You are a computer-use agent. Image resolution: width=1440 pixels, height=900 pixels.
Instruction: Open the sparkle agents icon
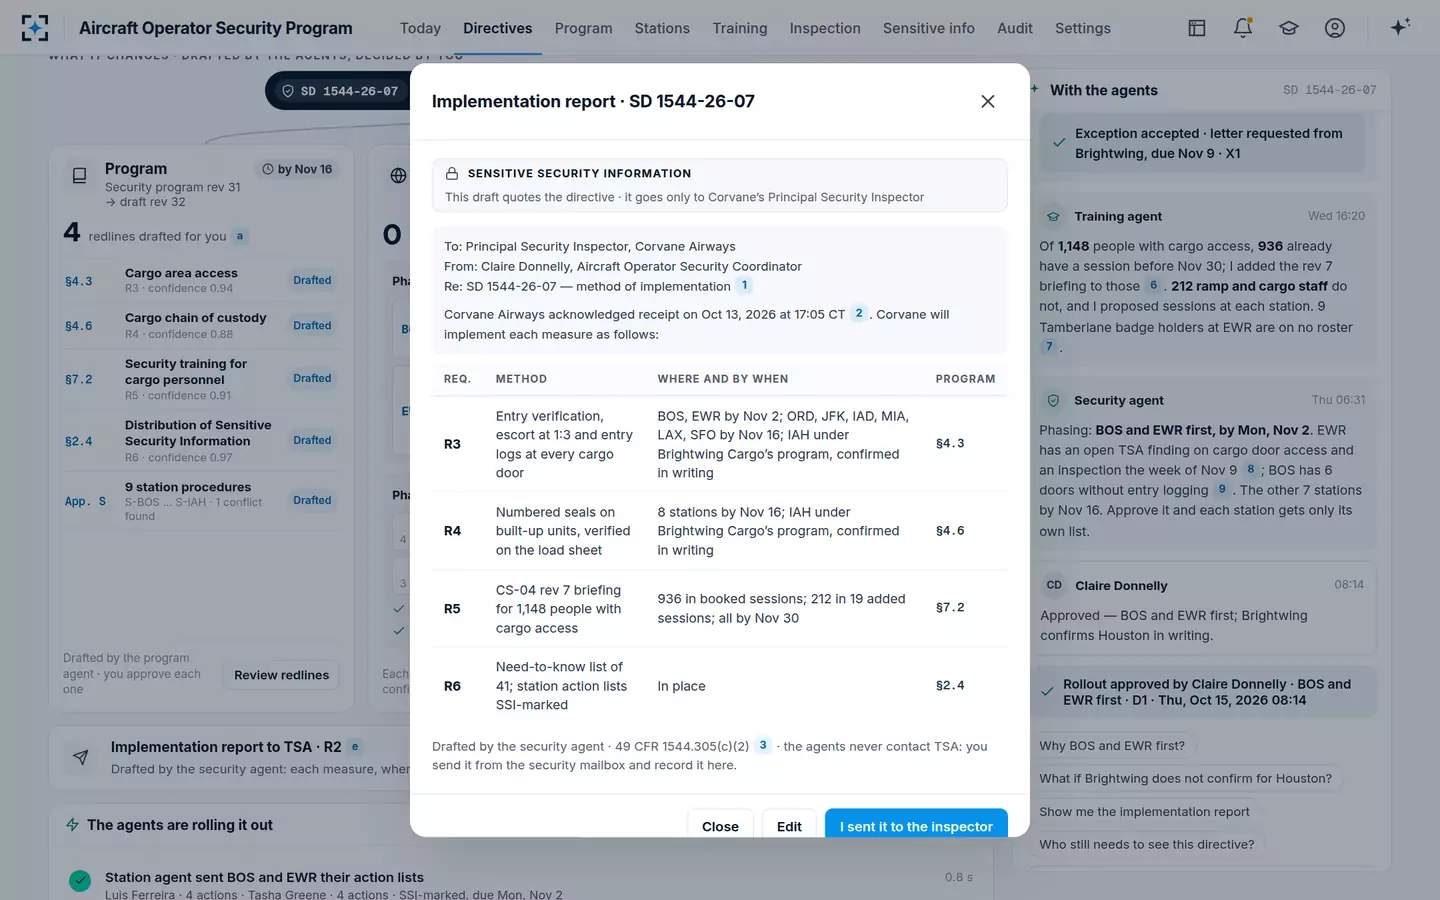point(1400,27)
